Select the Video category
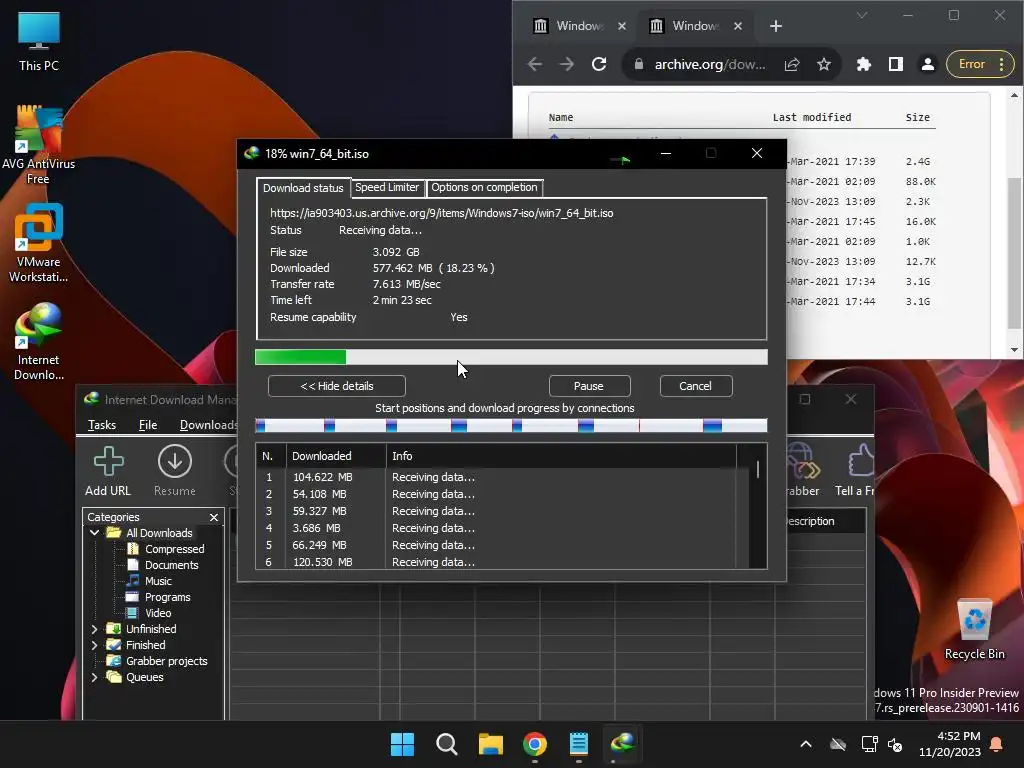 pos(158,613)
